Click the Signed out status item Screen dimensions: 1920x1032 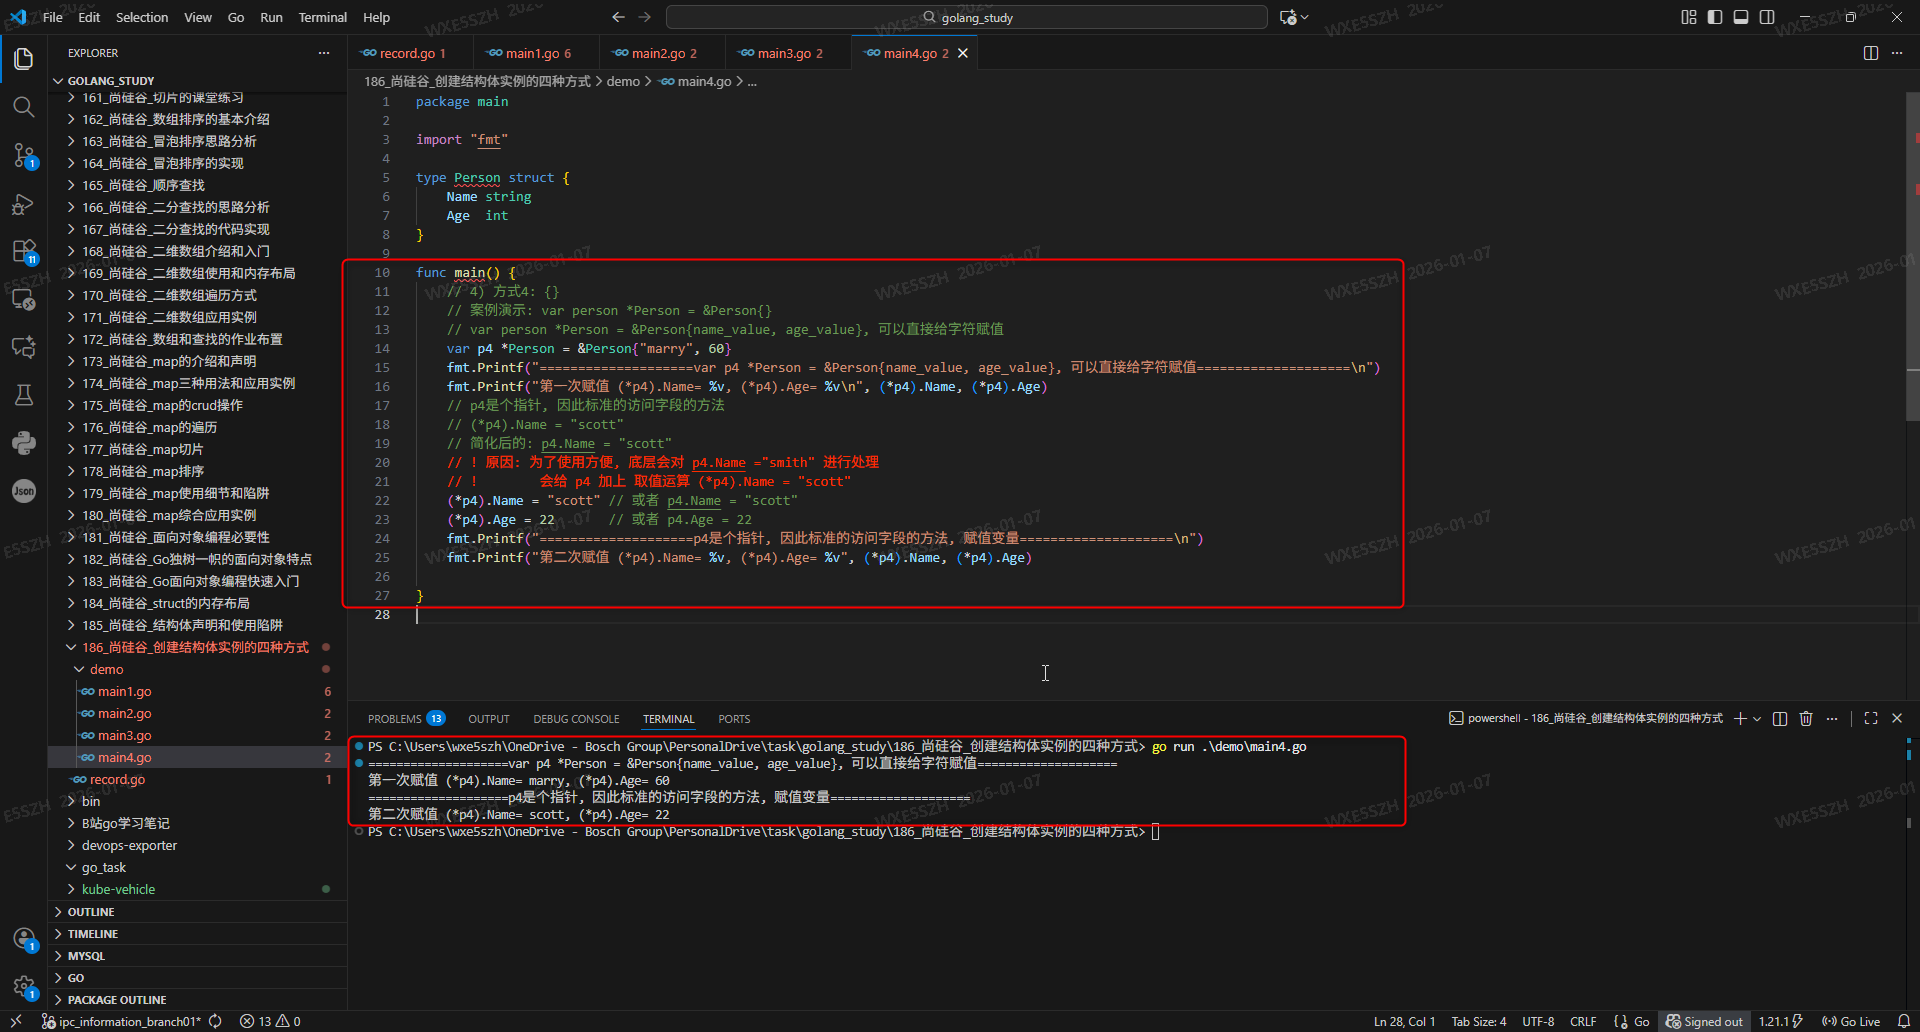click(x=1704, y=1021)
